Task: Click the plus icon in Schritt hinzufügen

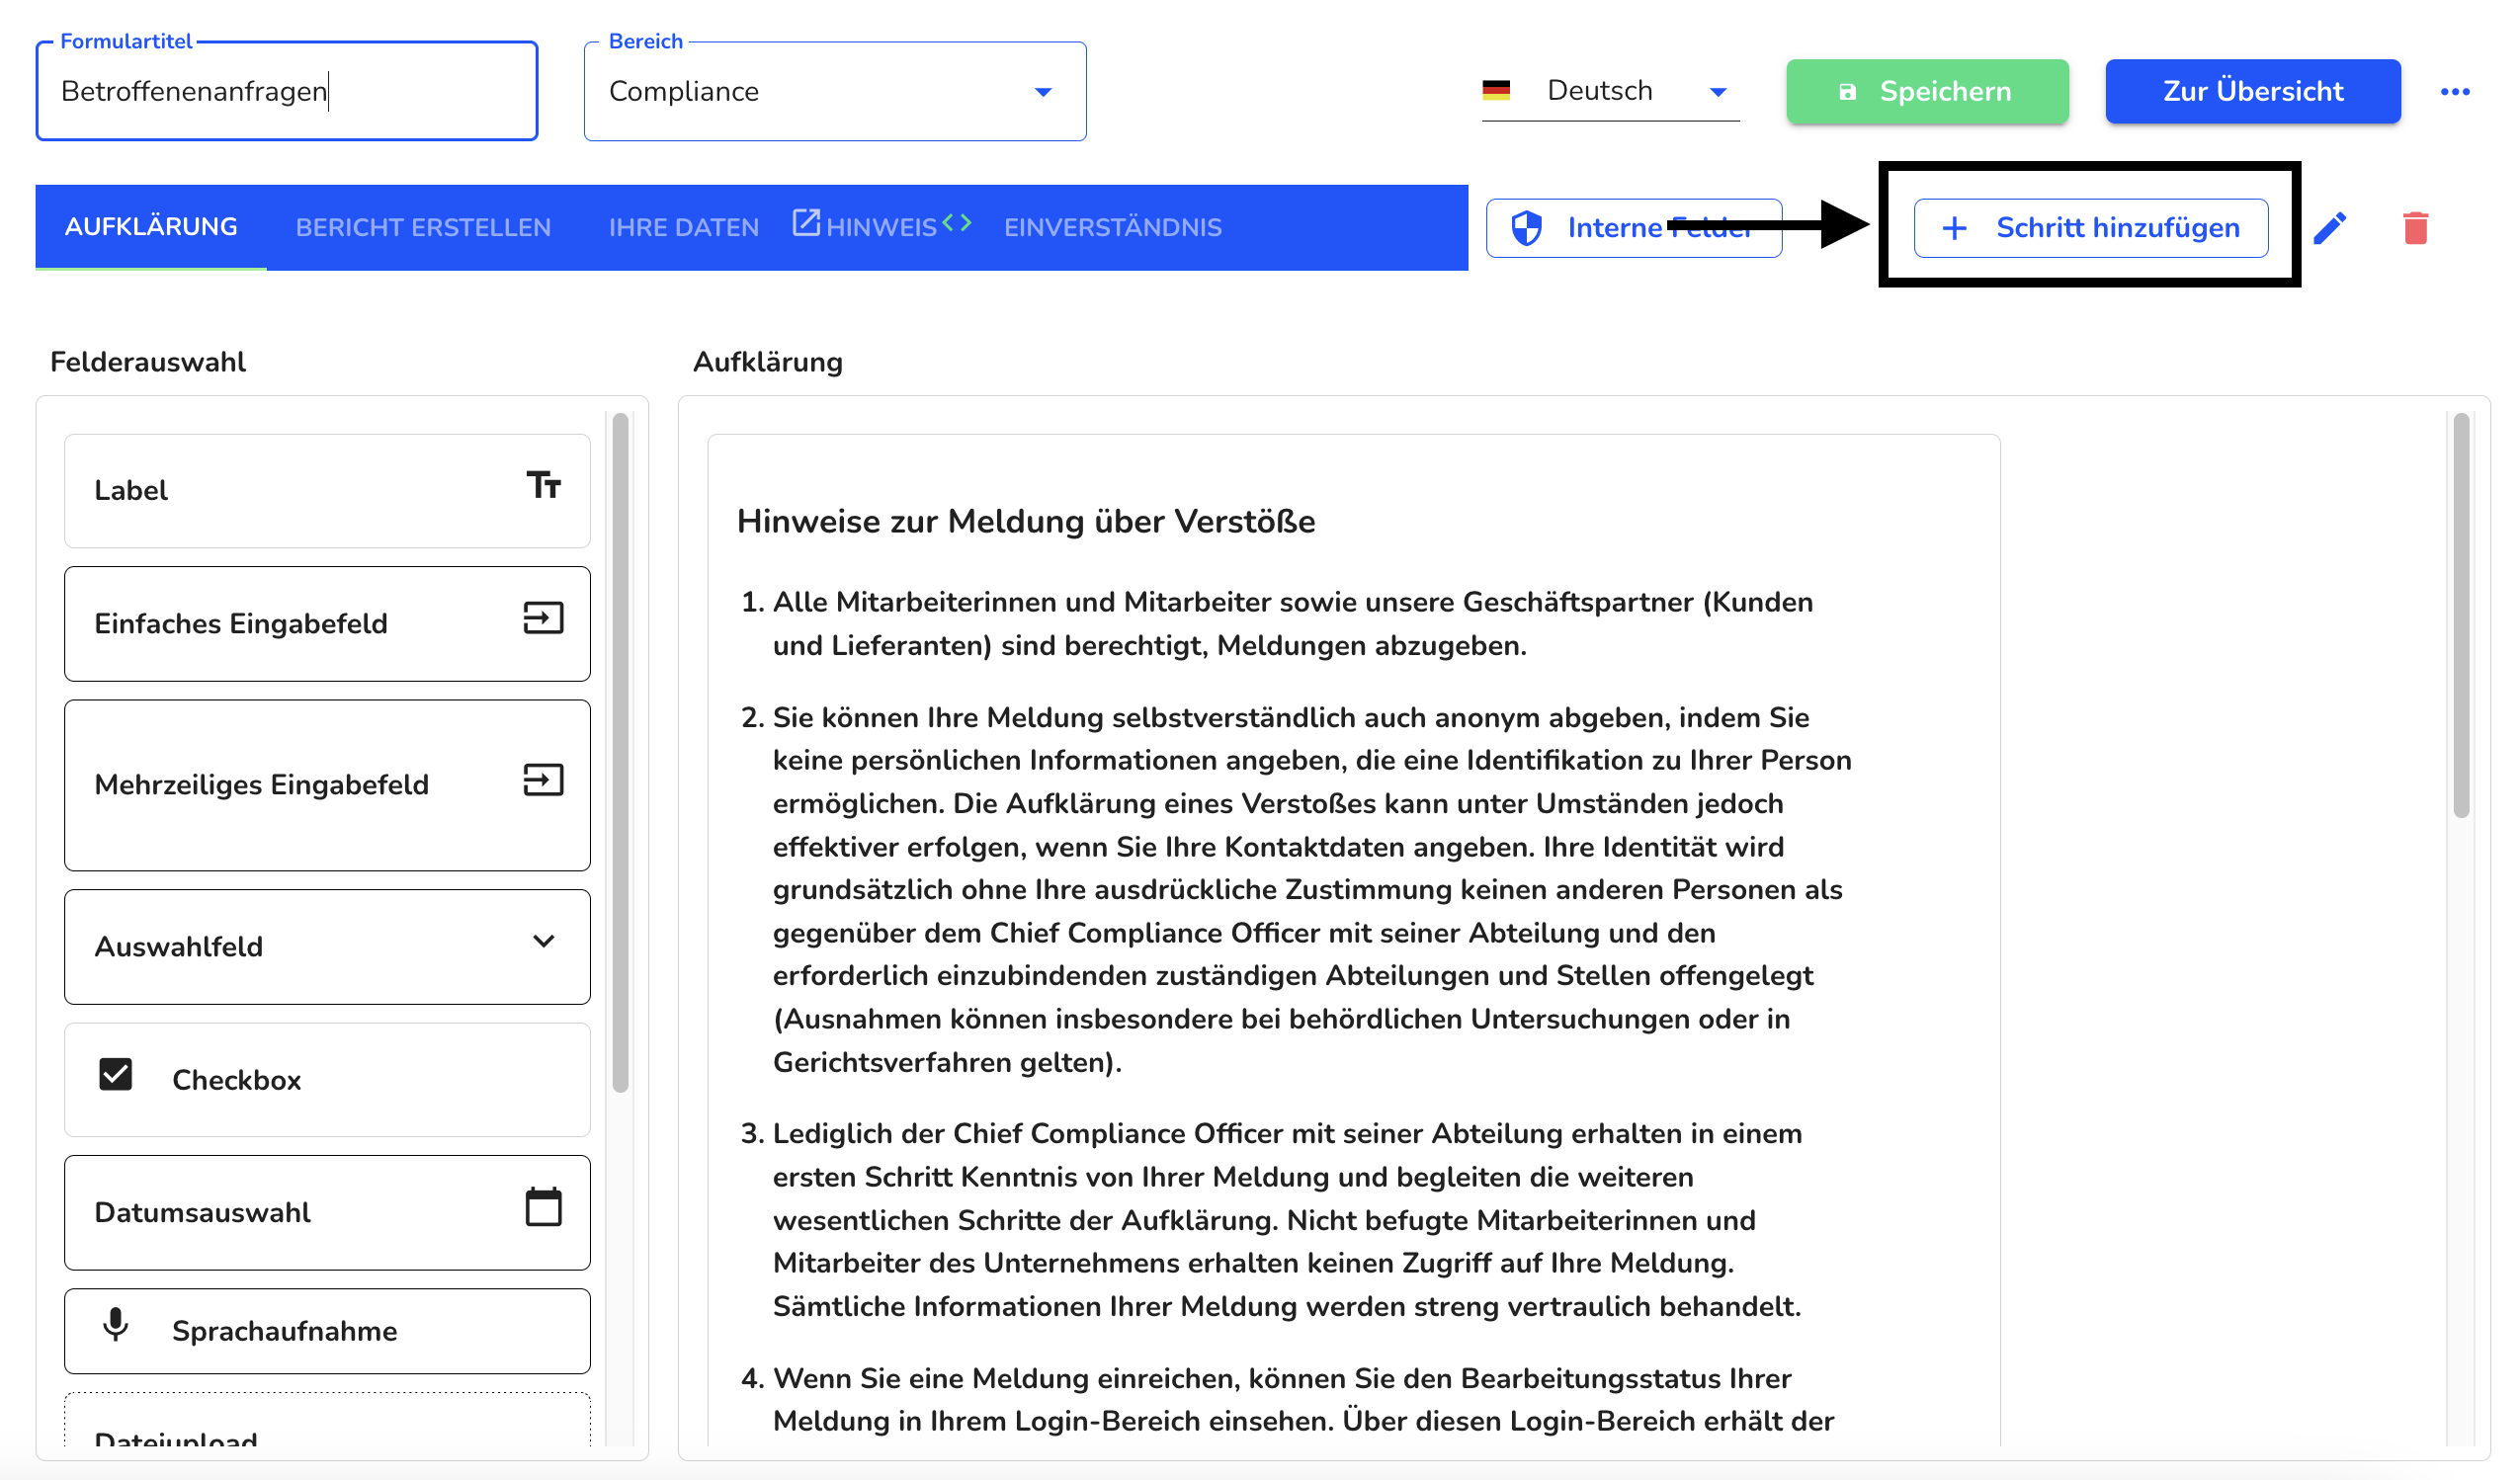Action: (x=1953, y=228)
